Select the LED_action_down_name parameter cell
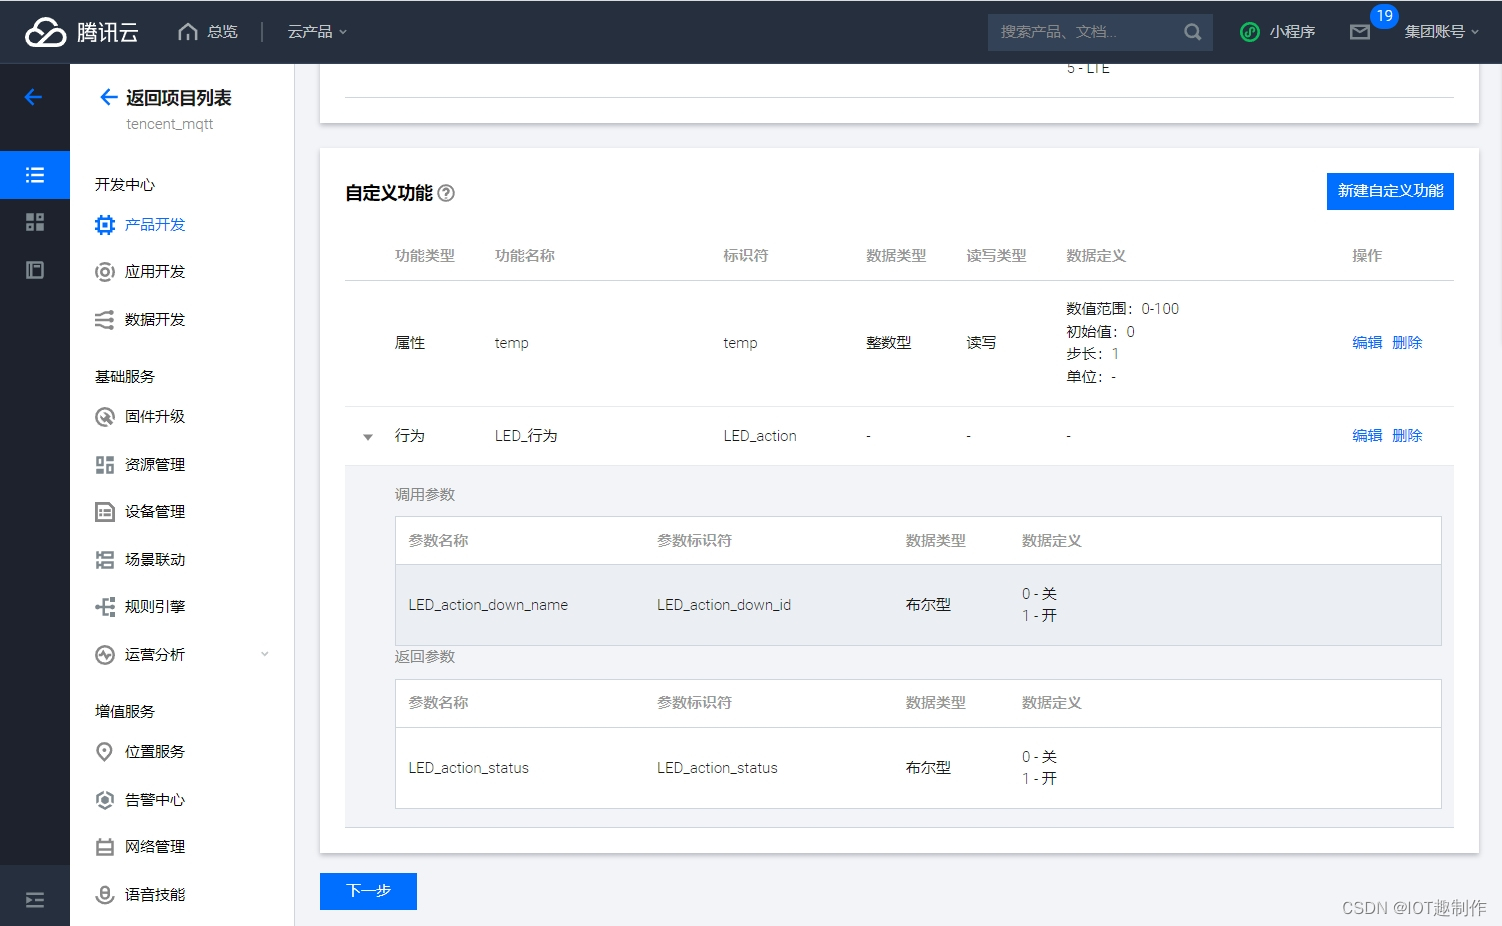The height and width of the screenshot is (926, 1502). pyautogui.click(x=488, y=605)
